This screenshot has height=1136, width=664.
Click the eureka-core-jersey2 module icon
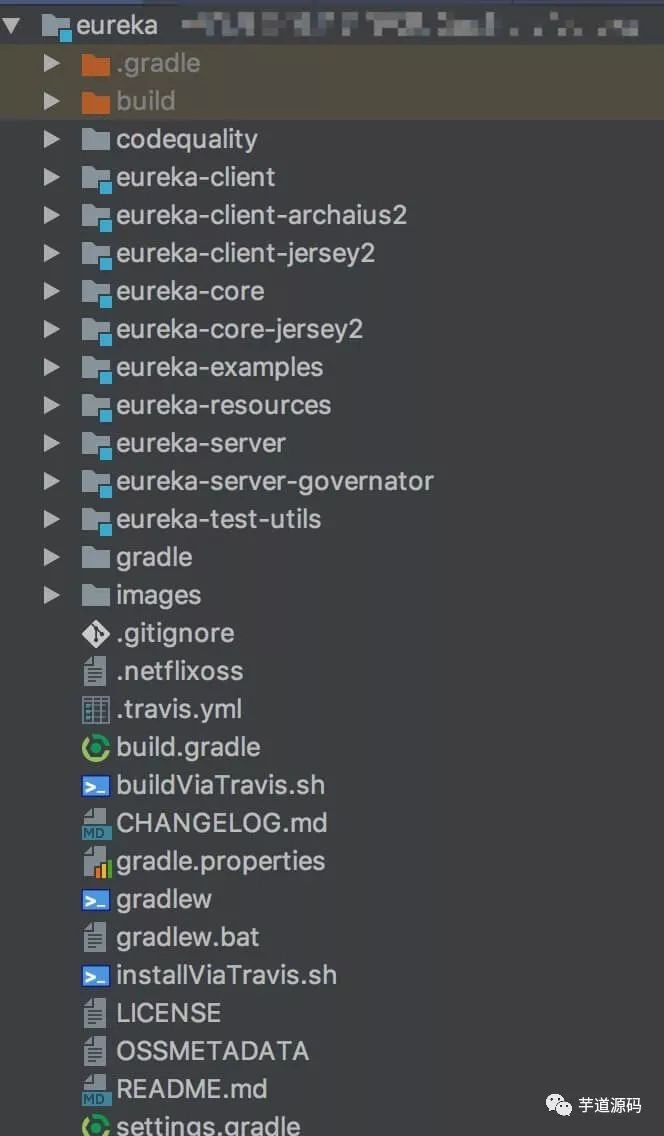click(96, 331)
